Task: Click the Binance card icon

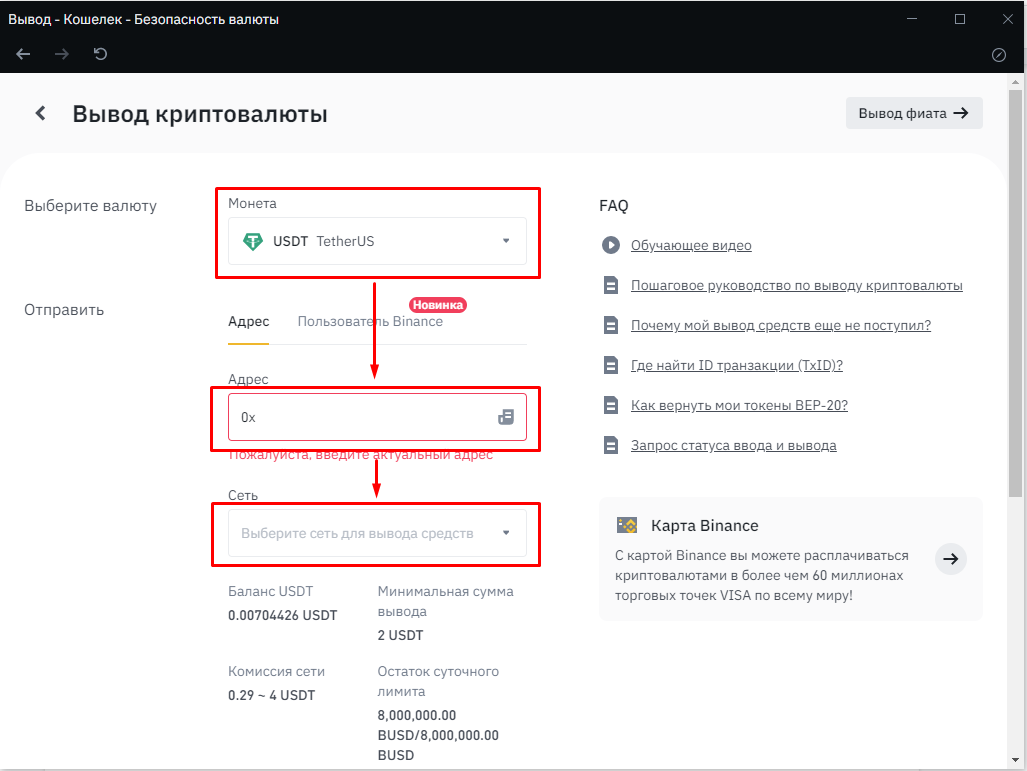Action: pos(627,525)
